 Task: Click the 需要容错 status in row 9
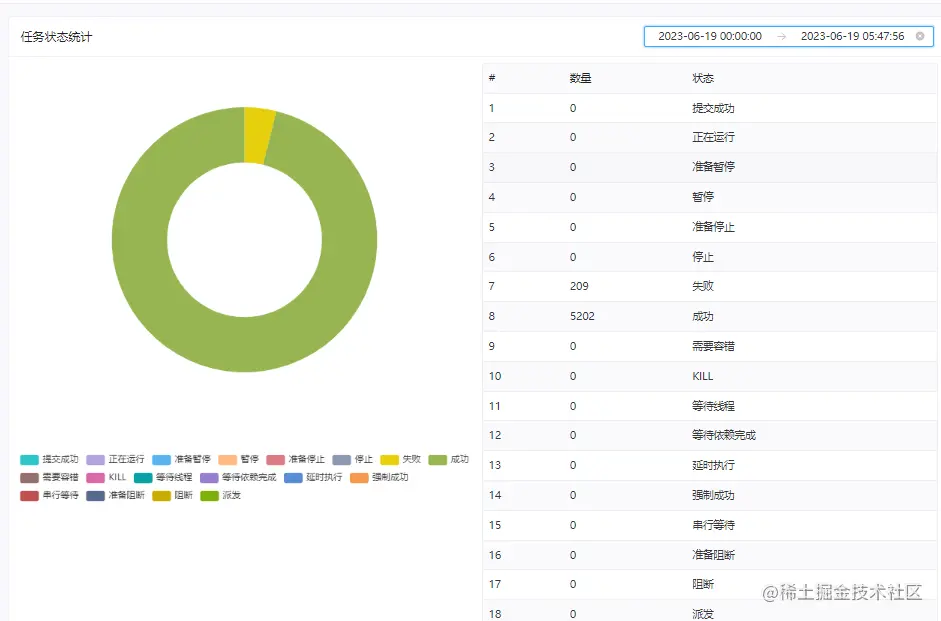713,346
